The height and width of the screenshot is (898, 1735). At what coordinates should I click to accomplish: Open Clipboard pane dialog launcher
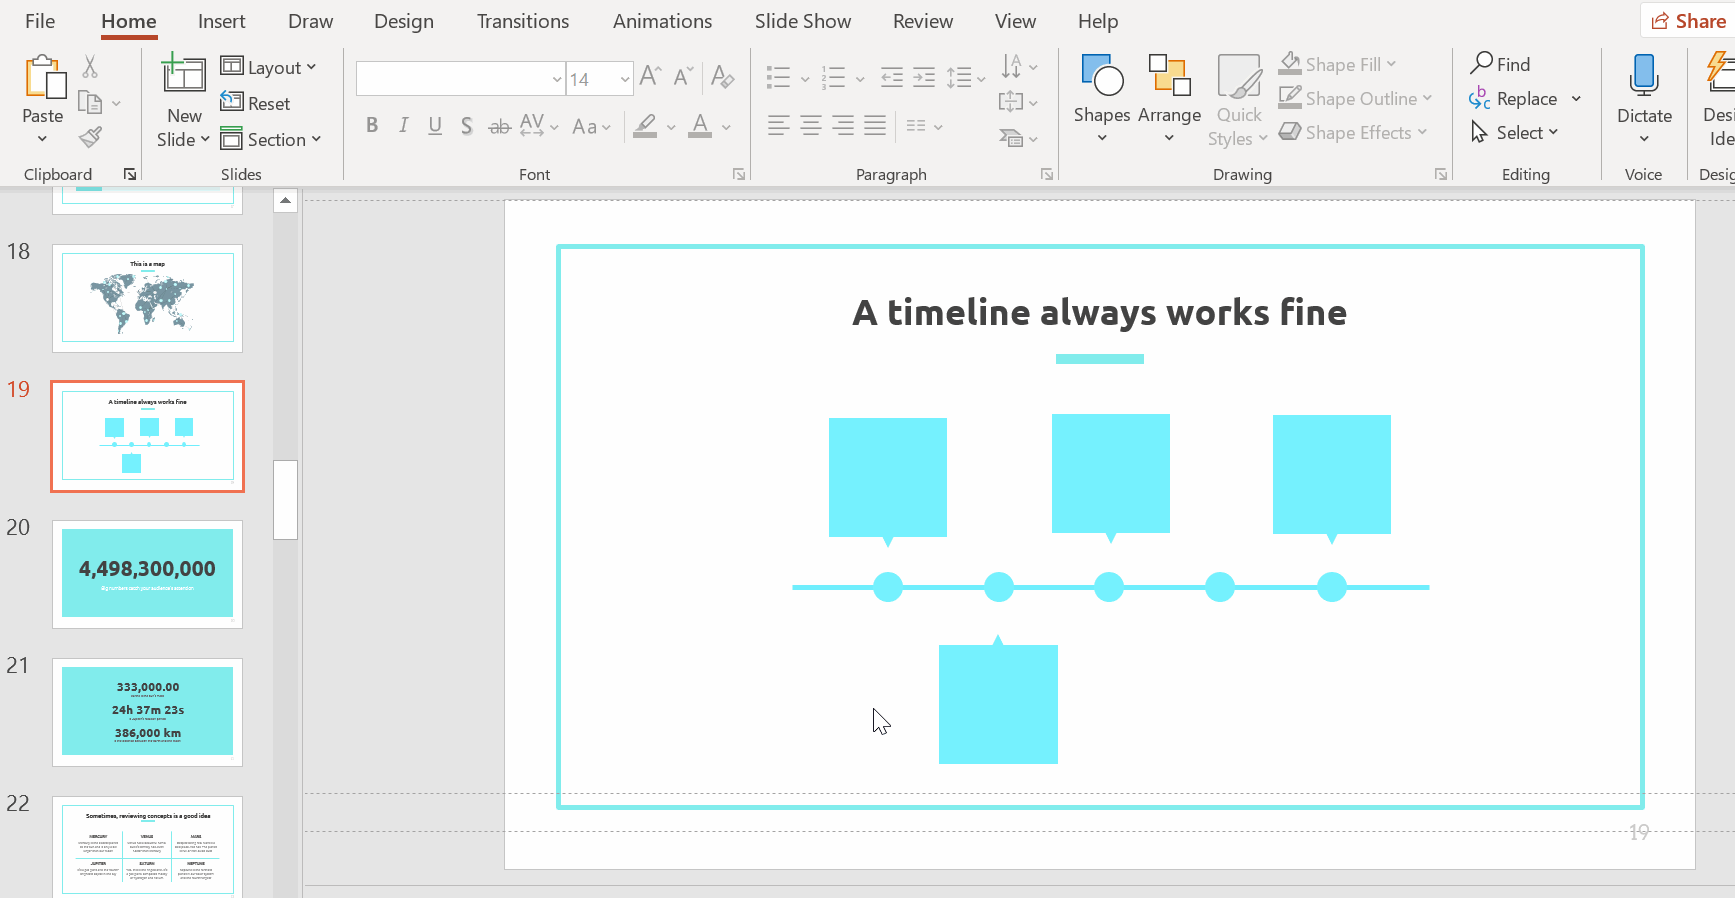pos(130,174)
